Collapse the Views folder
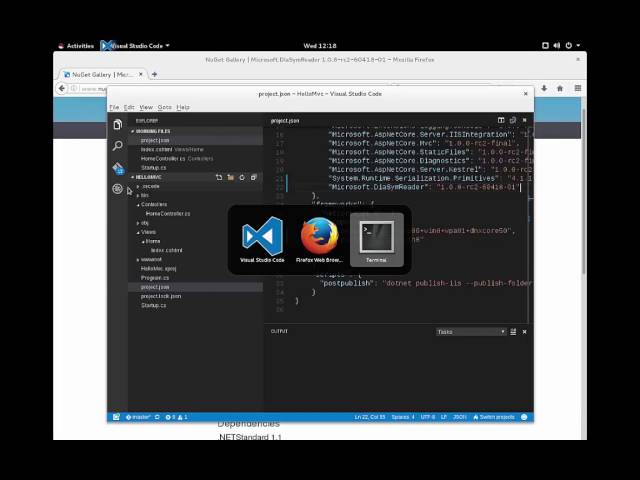 [x=138, y=232]
